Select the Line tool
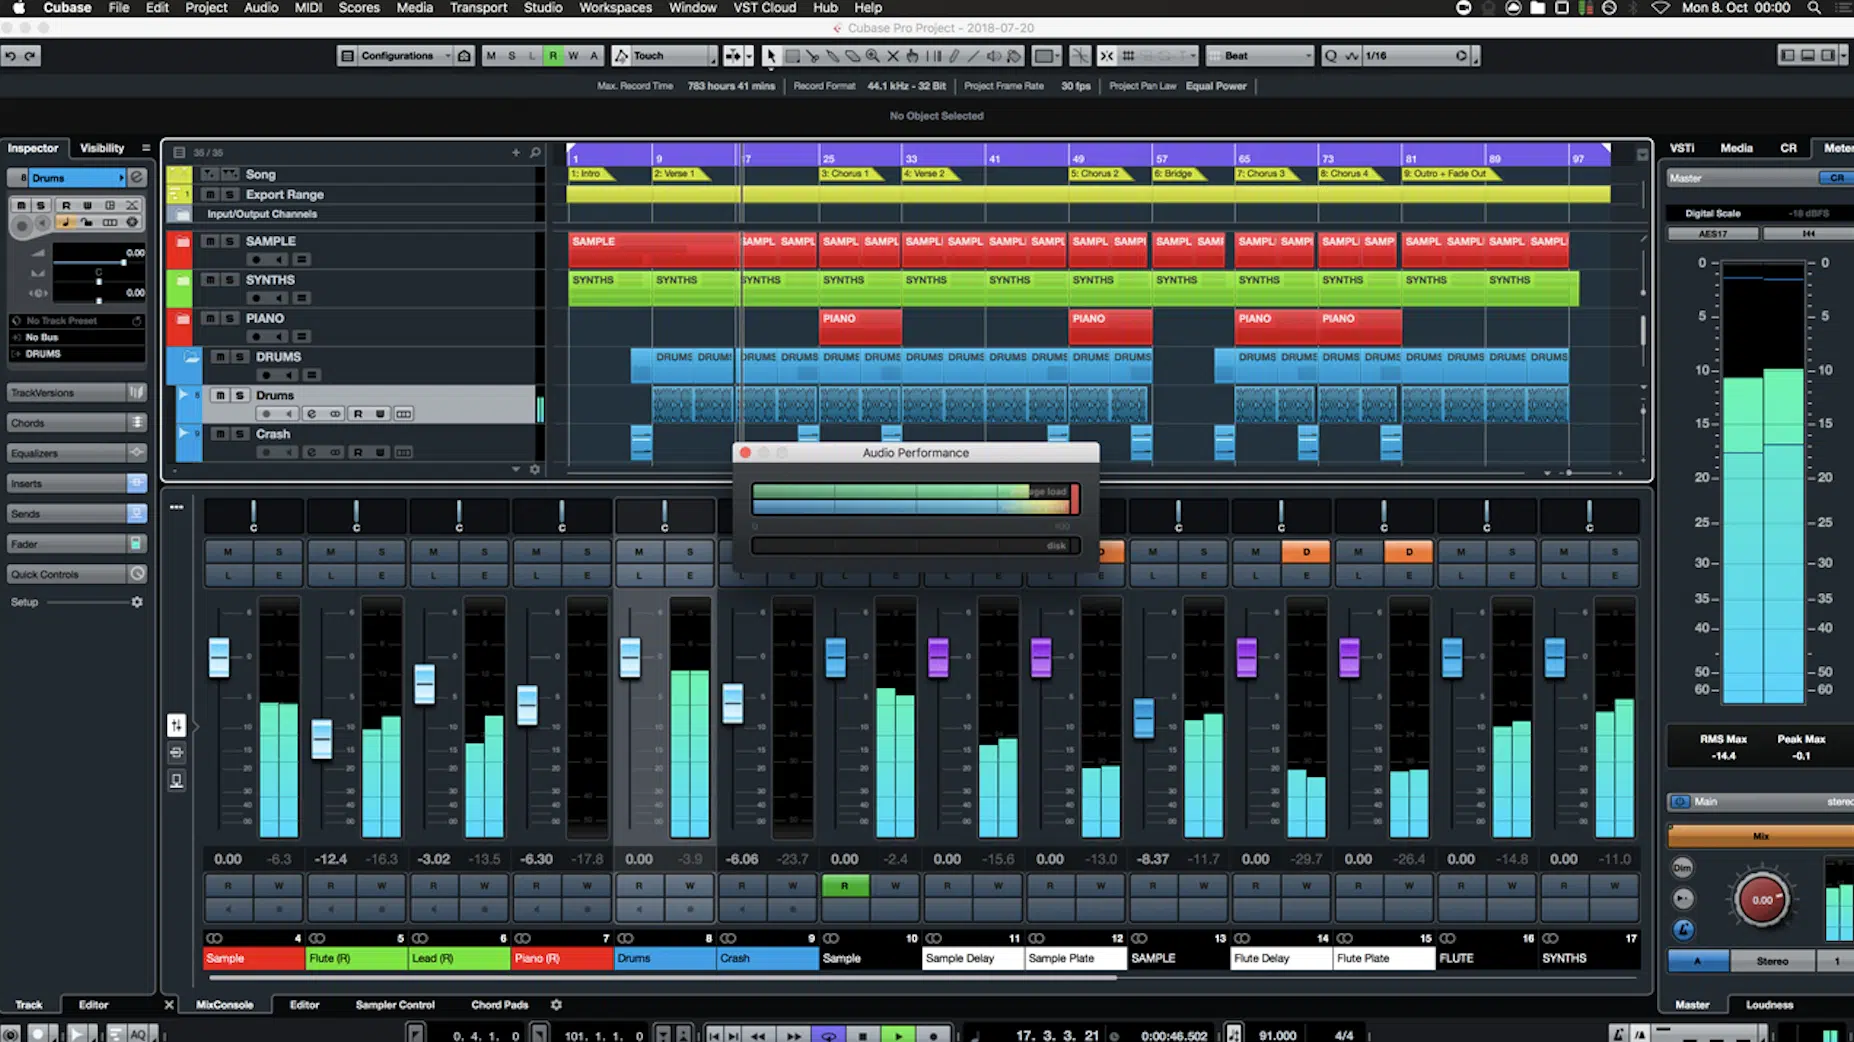Screen dimensions: 1854x1042 pos(973,56)
